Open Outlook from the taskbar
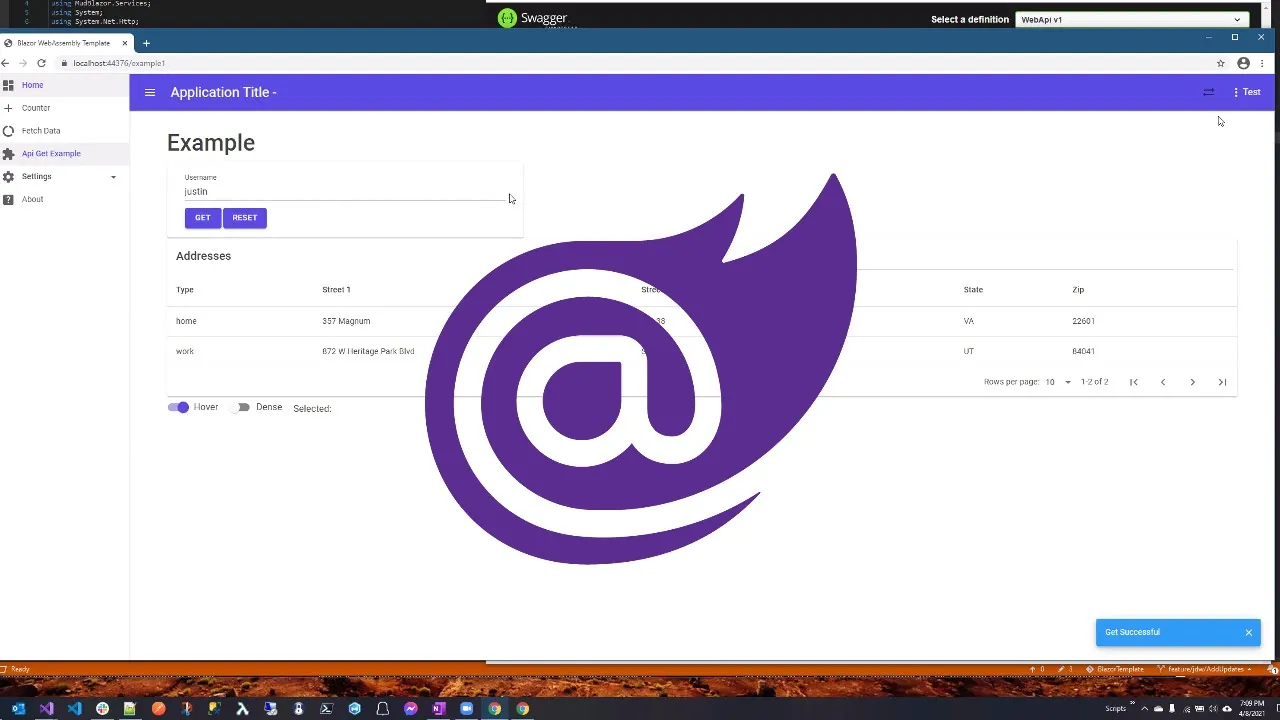Screen dimensions: 1280x720 pyautogui.click(x=18, y=709)
